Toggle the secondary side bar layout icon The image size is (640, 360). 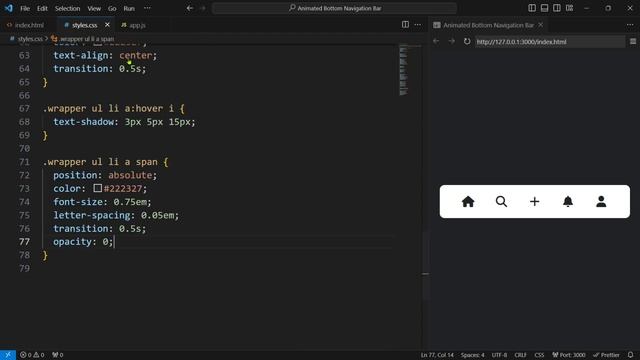(557, 8)
